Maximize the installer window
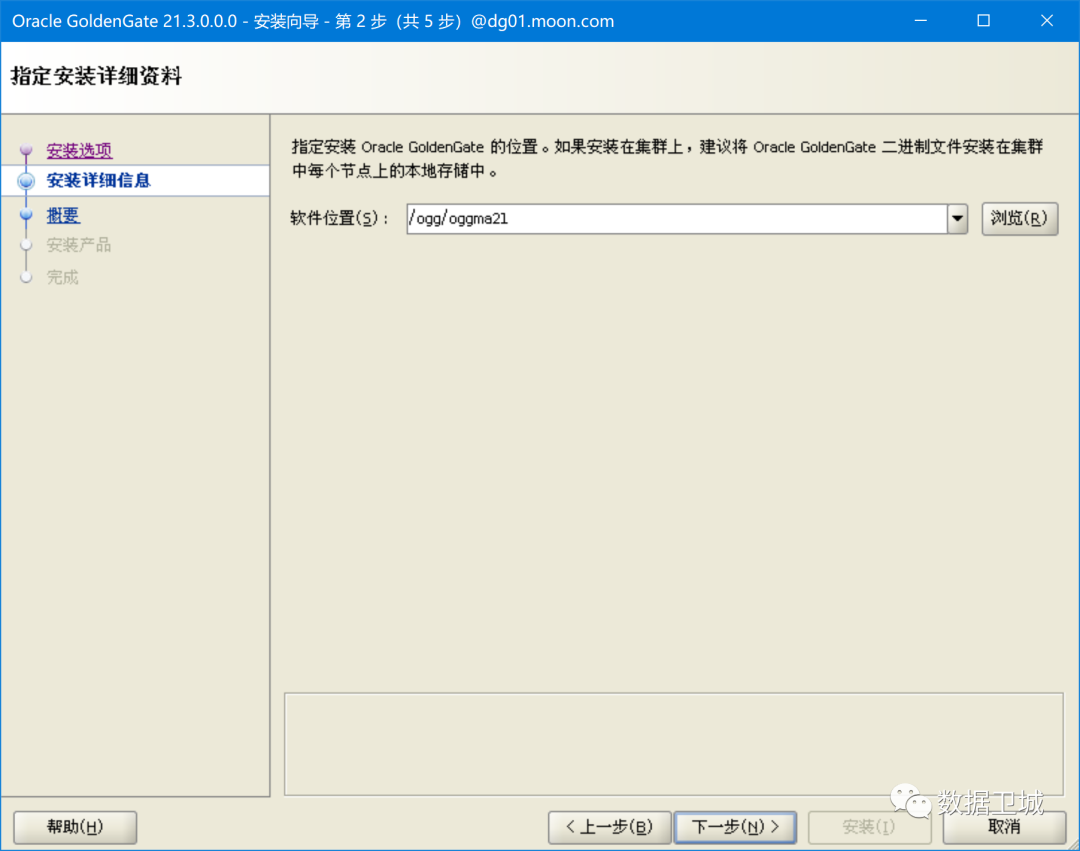The image size is (1080, 851). coord(984,21)
